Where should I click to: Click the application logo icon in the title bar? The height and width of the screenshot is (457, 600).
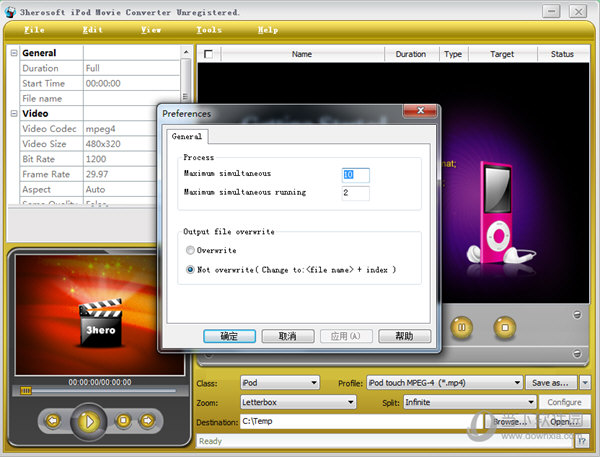tap(10, 12)
